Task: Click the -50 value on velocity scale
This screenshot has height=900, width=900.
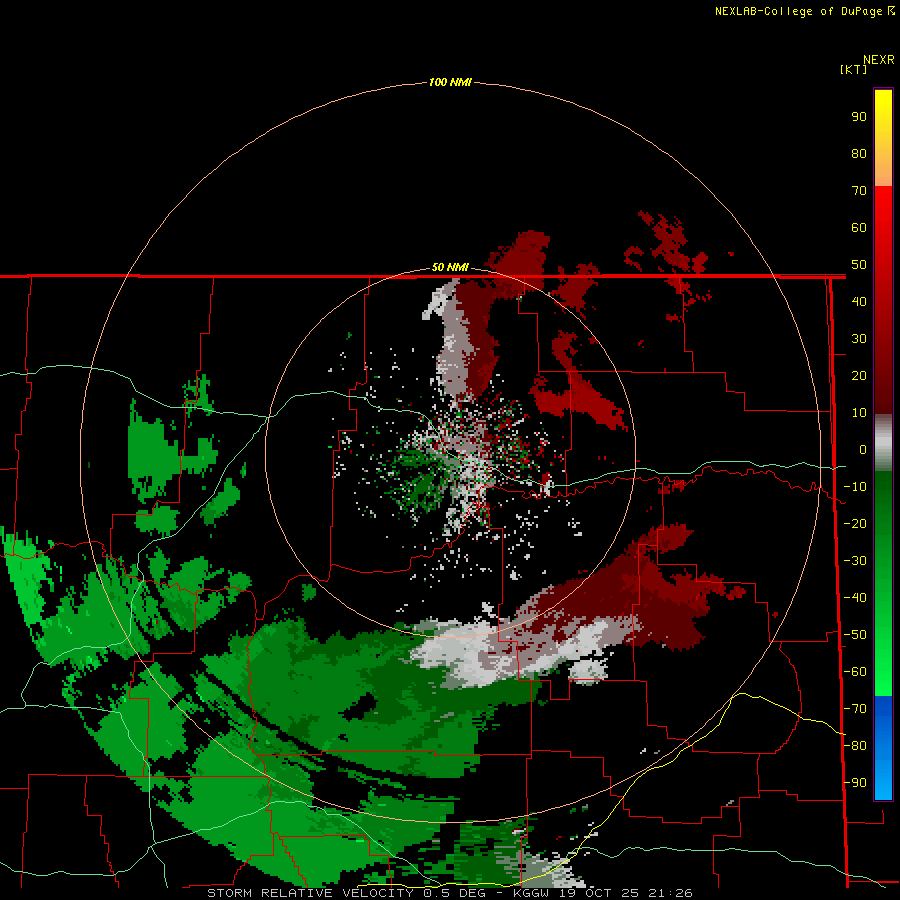Action: 855,635
